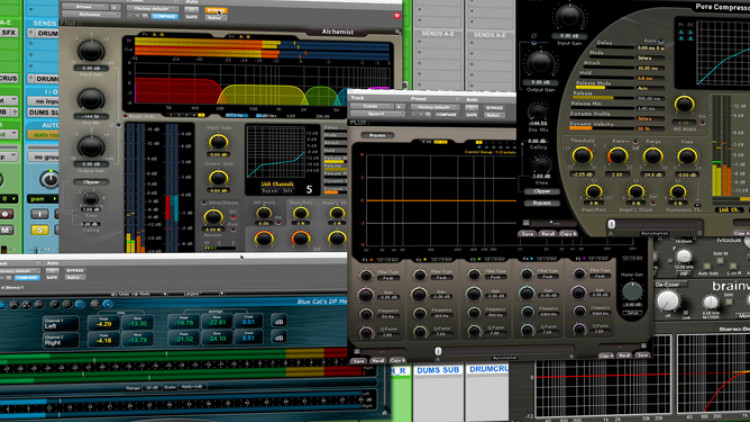
Task: Click the Alchemist Output Gain large knob
Action: [x=91, y=146]
